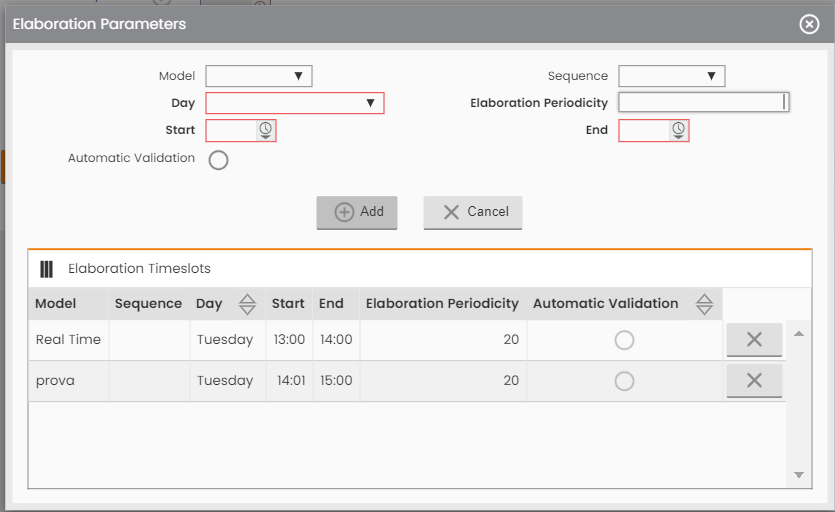Close the Elaboration Parameters dialog
The width and height of the screenshot is (835, 512).
click(x=809, y=24)
